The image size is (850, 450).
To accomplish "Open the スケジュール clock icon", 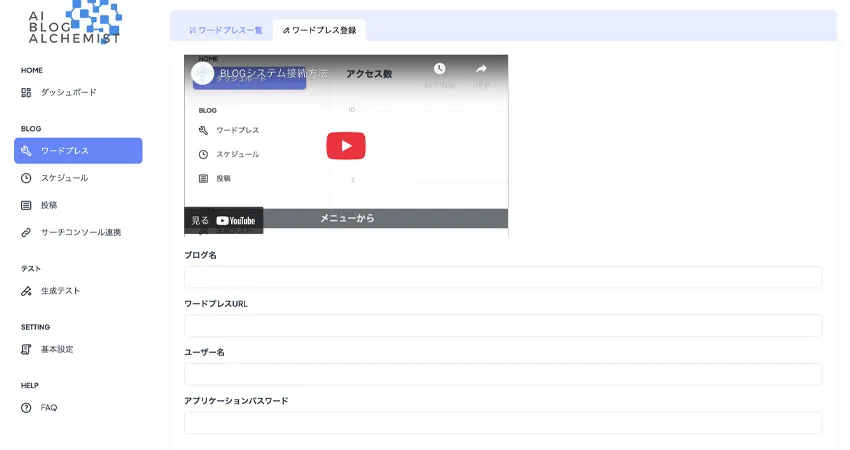I will [27, 178].
